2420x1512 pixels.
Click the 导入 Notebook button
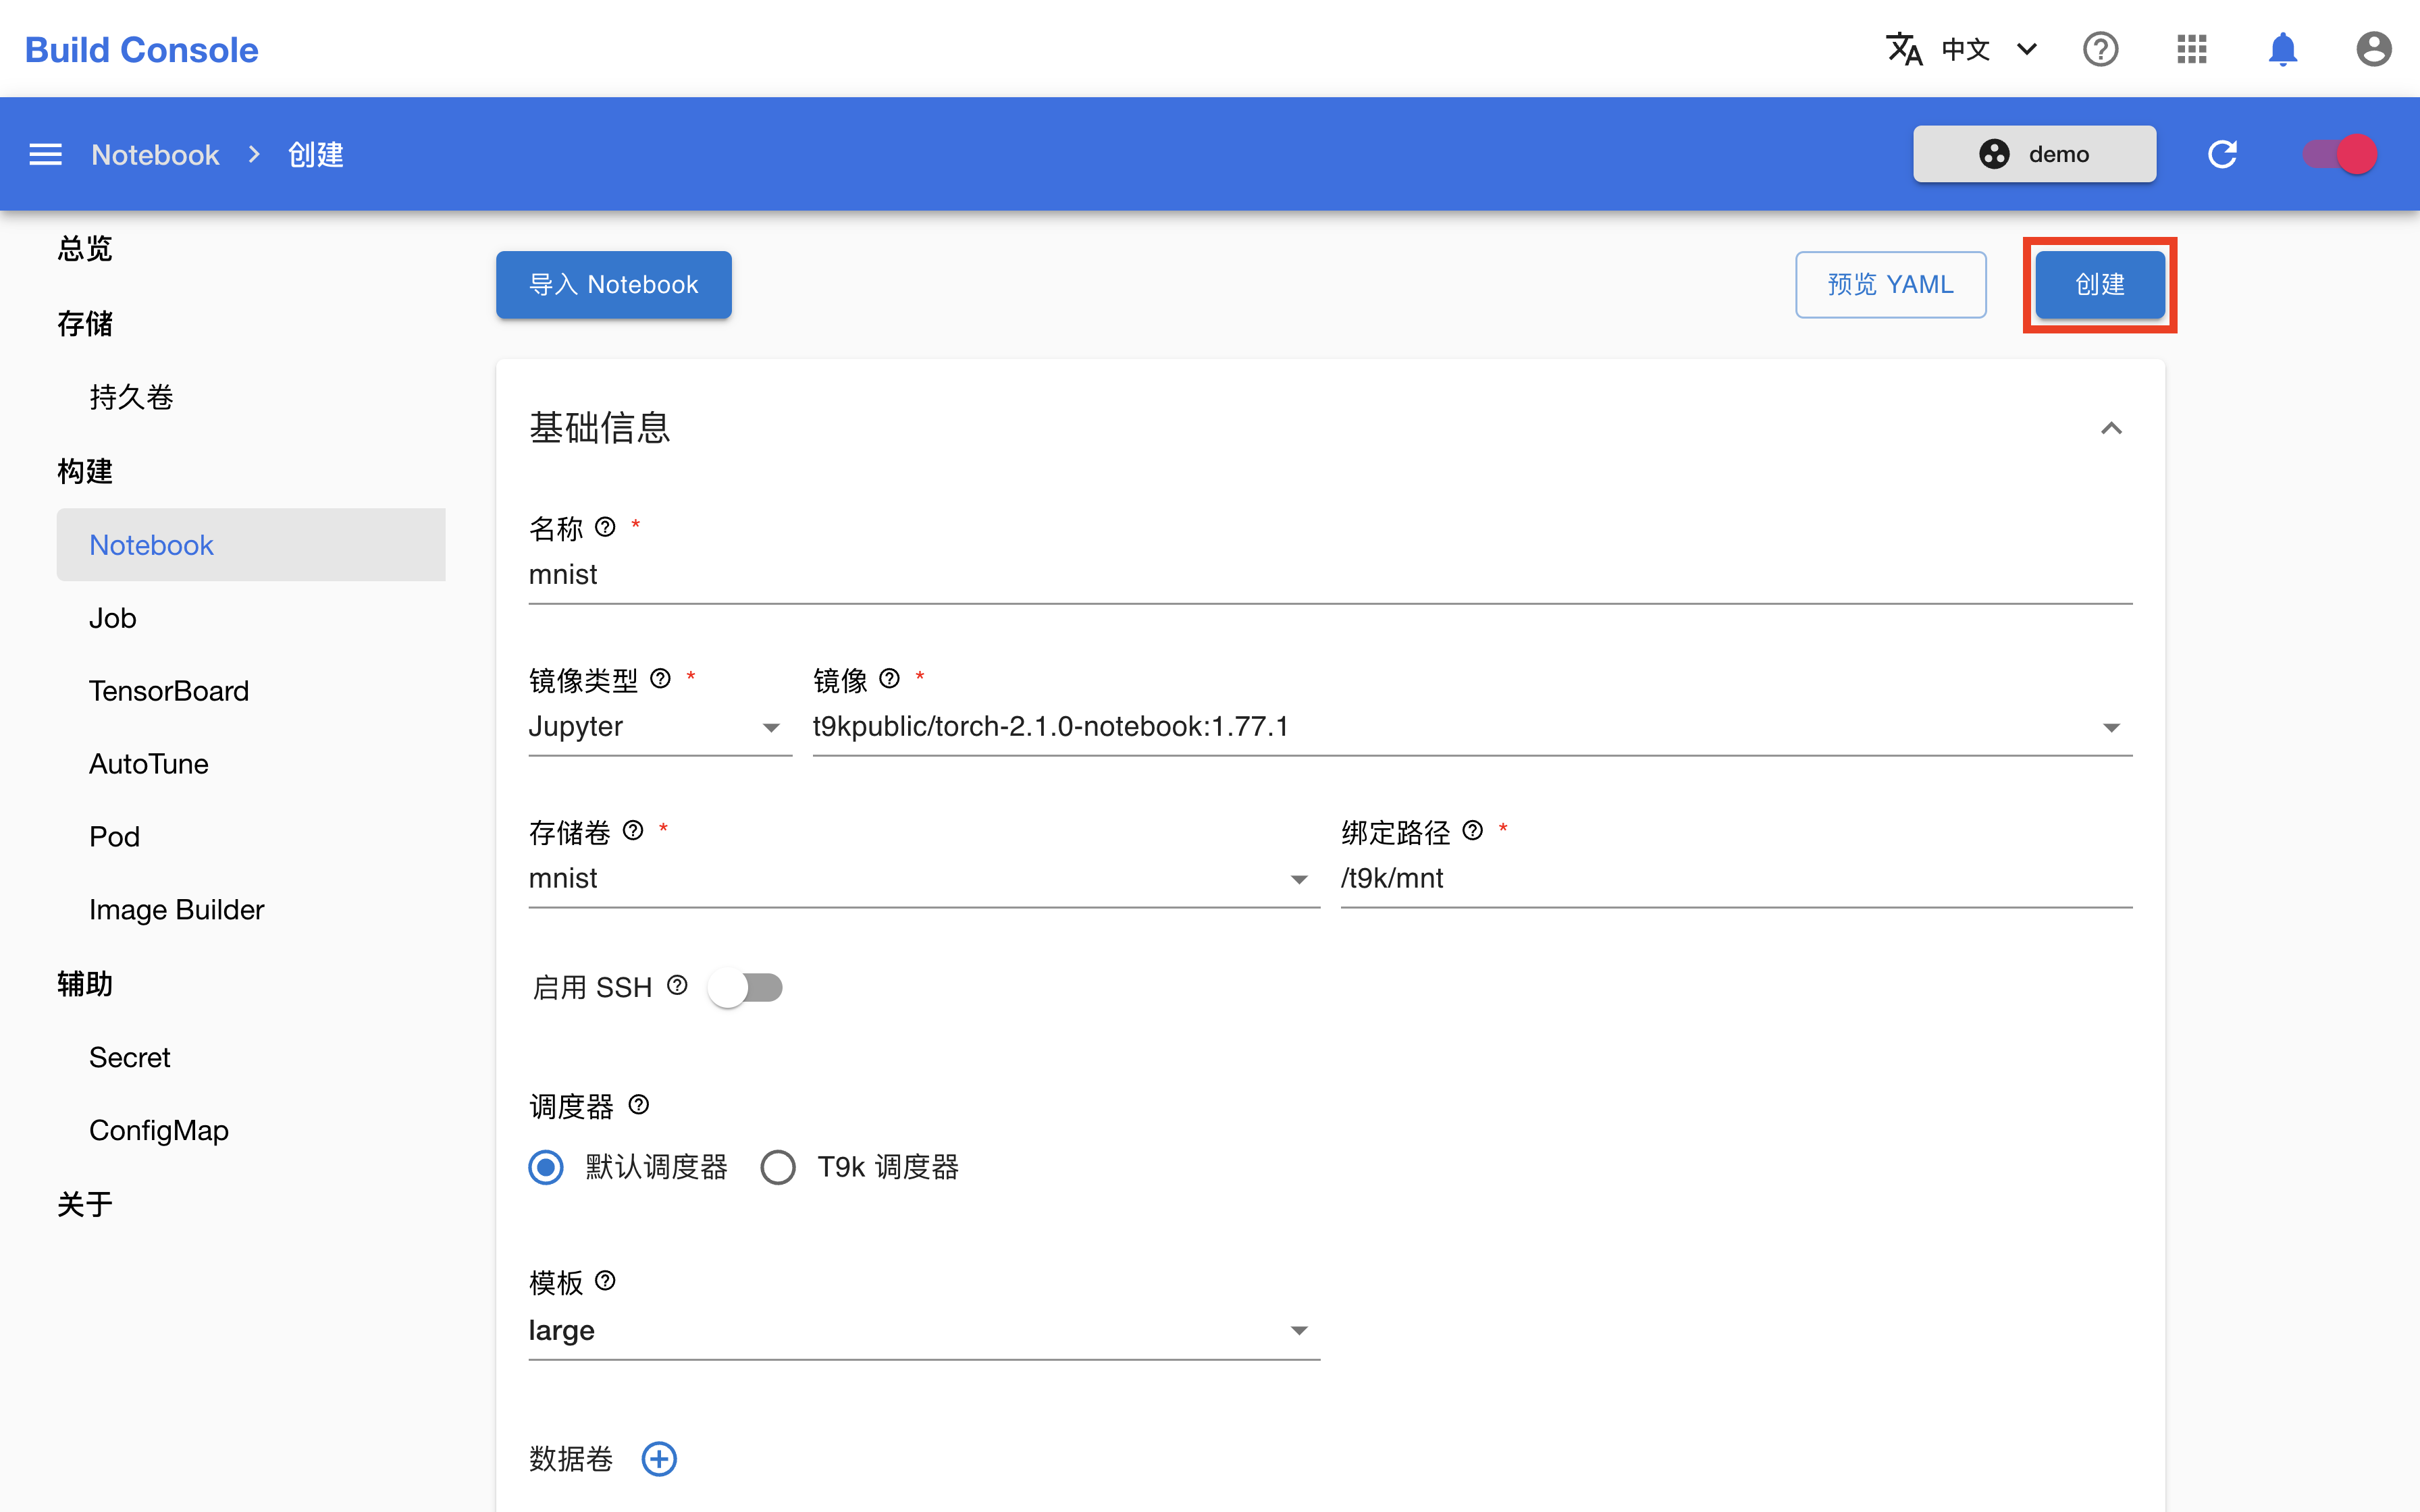tap(613, 285)
